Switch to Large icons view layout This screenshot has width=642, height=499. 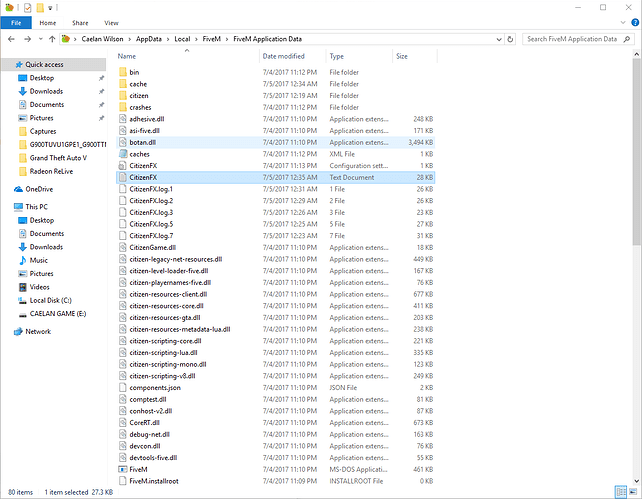pyautogui.click(x=633, y=492)
